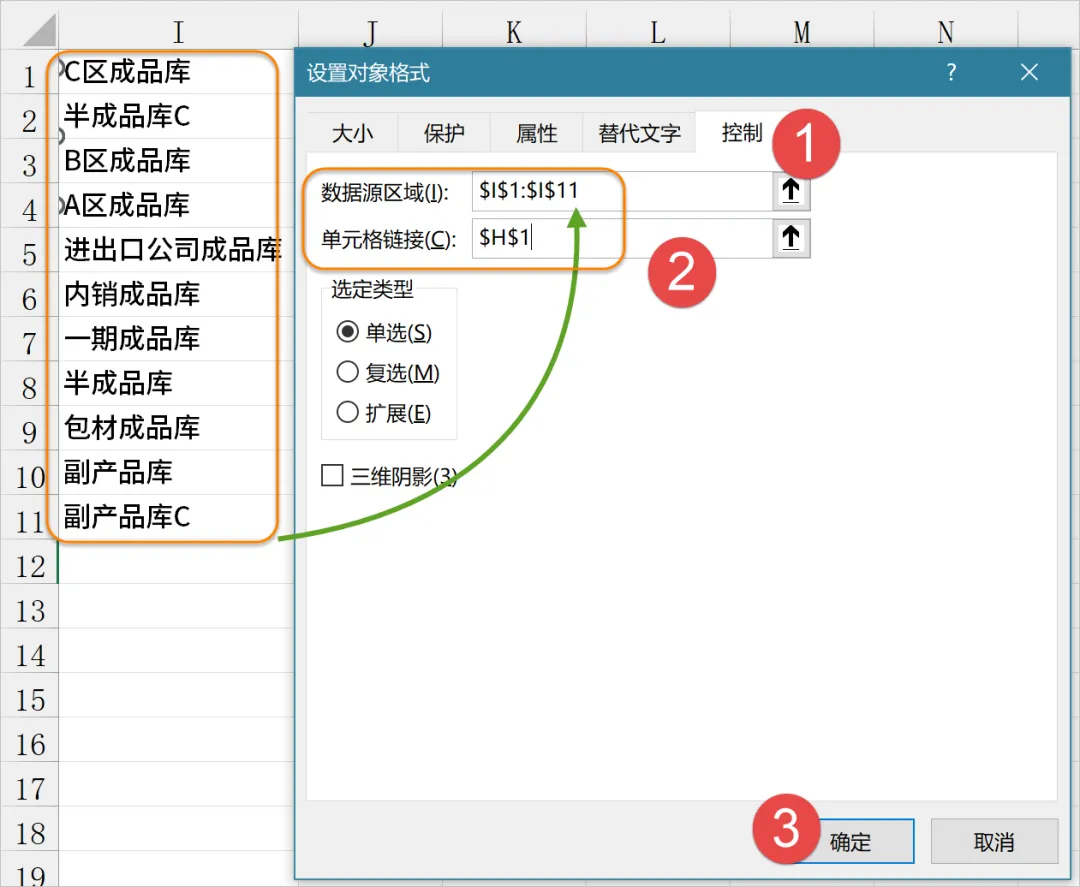1080x887 pixels.
Task: Select column I header
Action: pyautogui.click(x=178, y=31)
